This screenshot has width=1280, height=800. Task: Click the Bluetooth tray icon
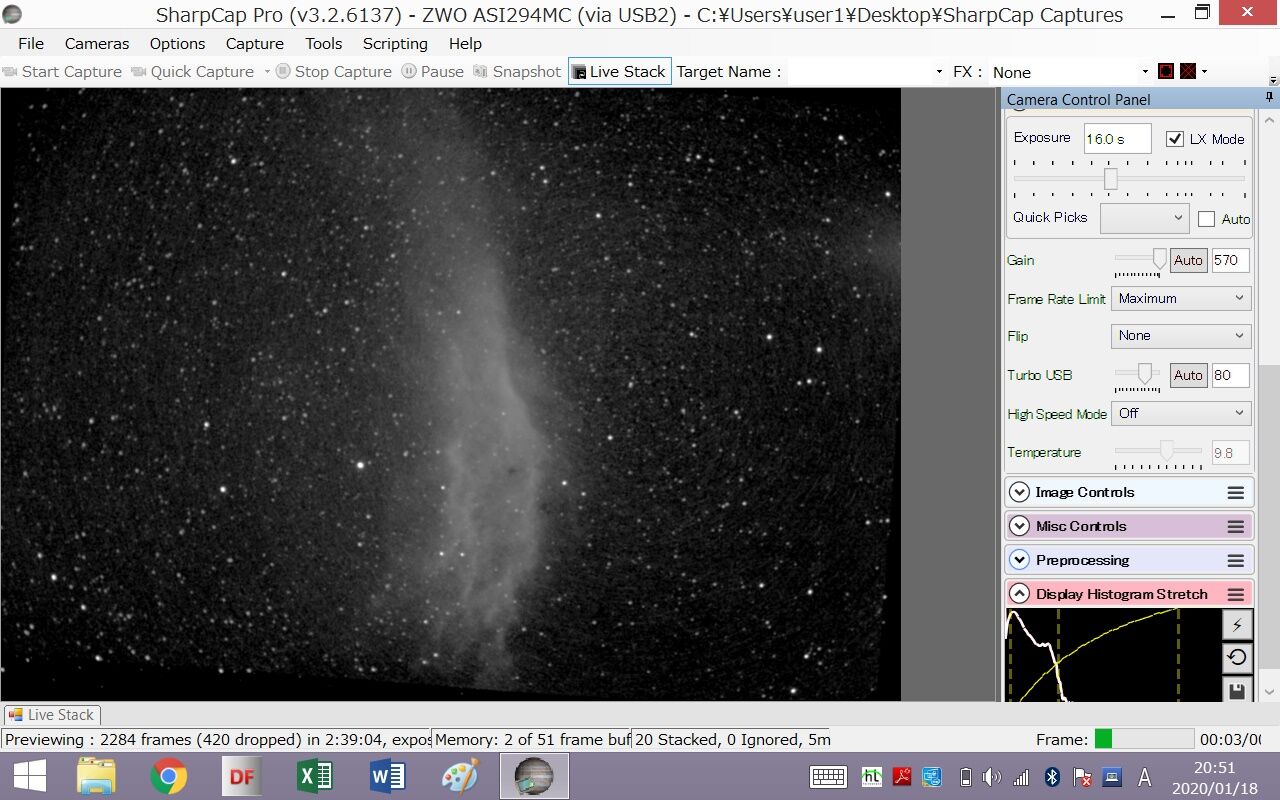tap(1052, 777)
